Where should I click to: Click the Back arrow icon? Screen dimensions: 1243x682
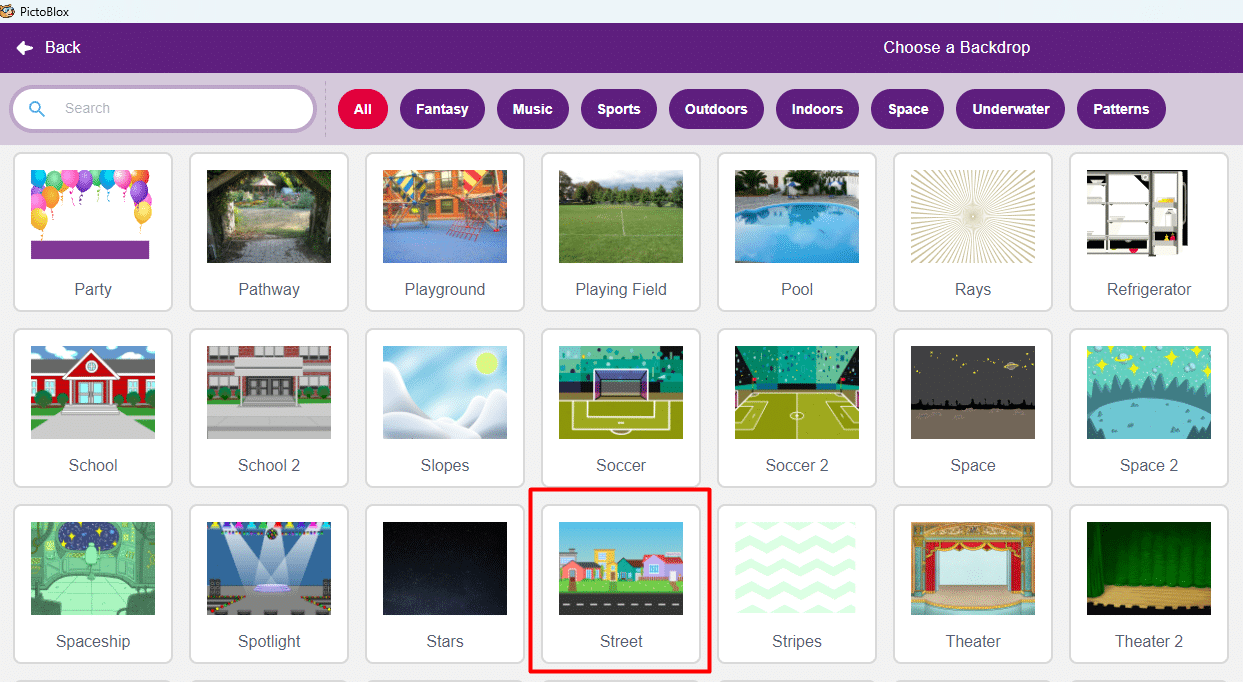point(25,48)
